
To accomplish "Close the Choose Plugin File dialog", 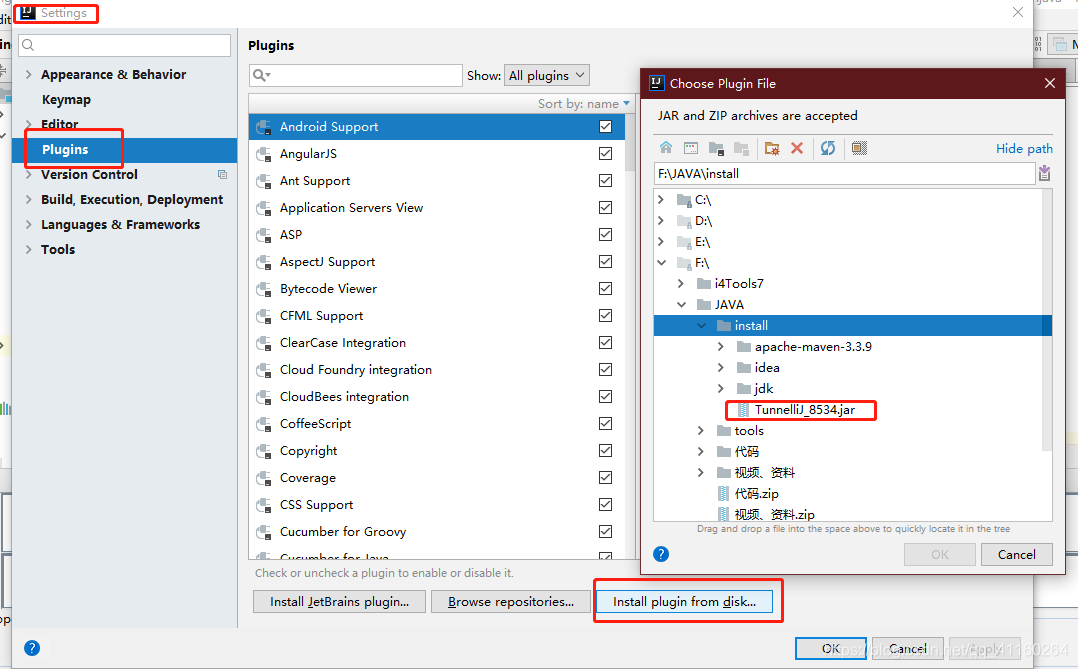I will (x=1050, y=83).
